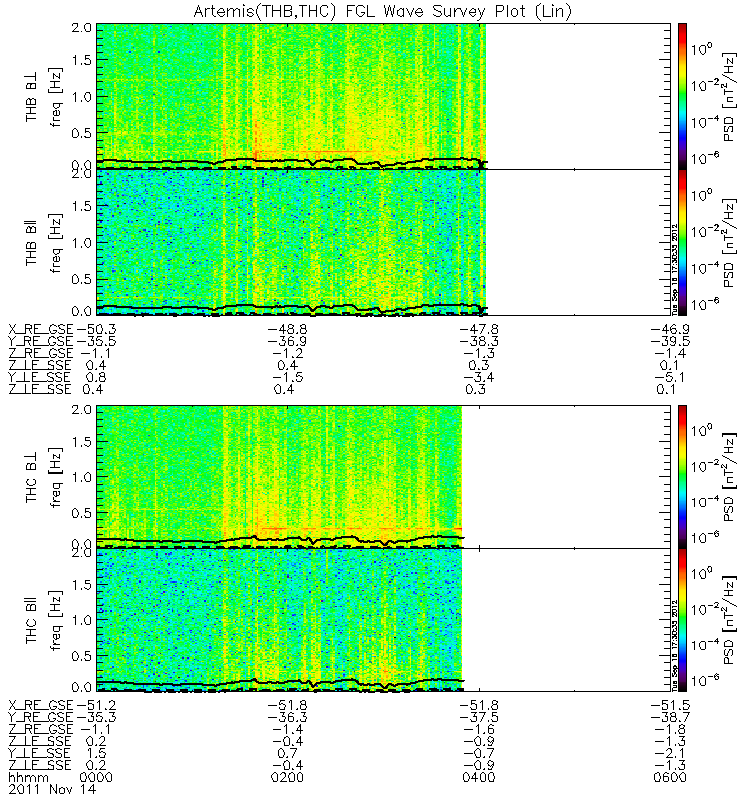Click the Y_RE_GSE value '-36.9'
The image size is (750, 800).
(x=287, y=341)
